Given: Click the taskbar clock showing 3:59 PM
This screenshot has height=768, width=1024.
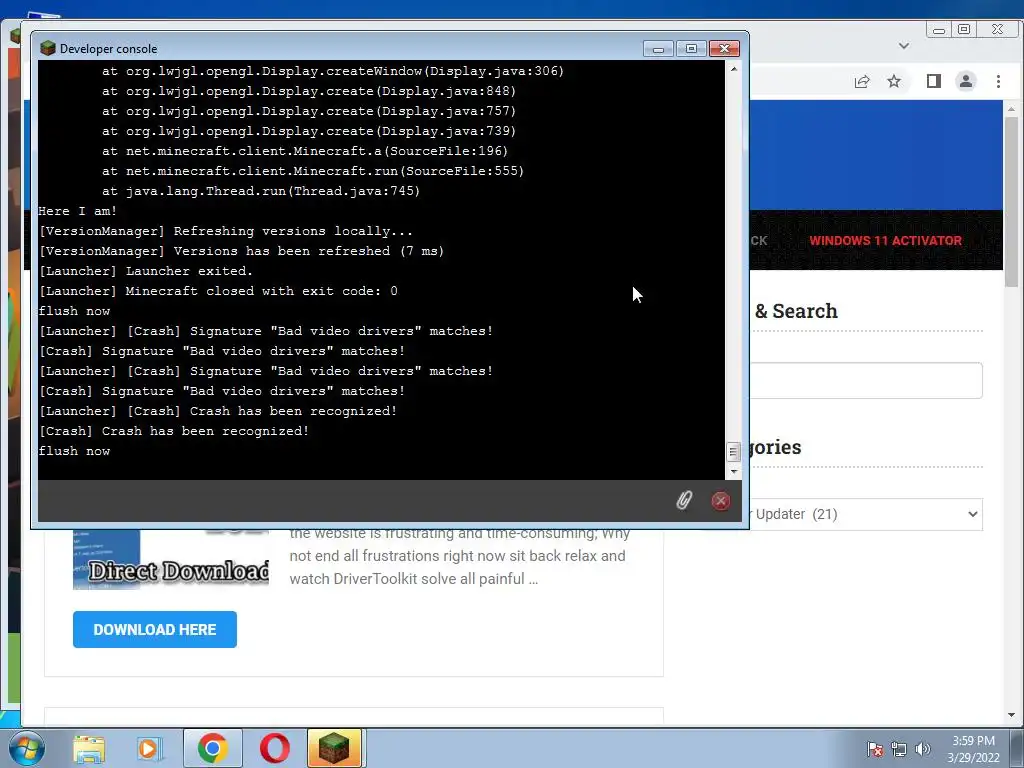Looking at the screenshot, I should 973,748.
